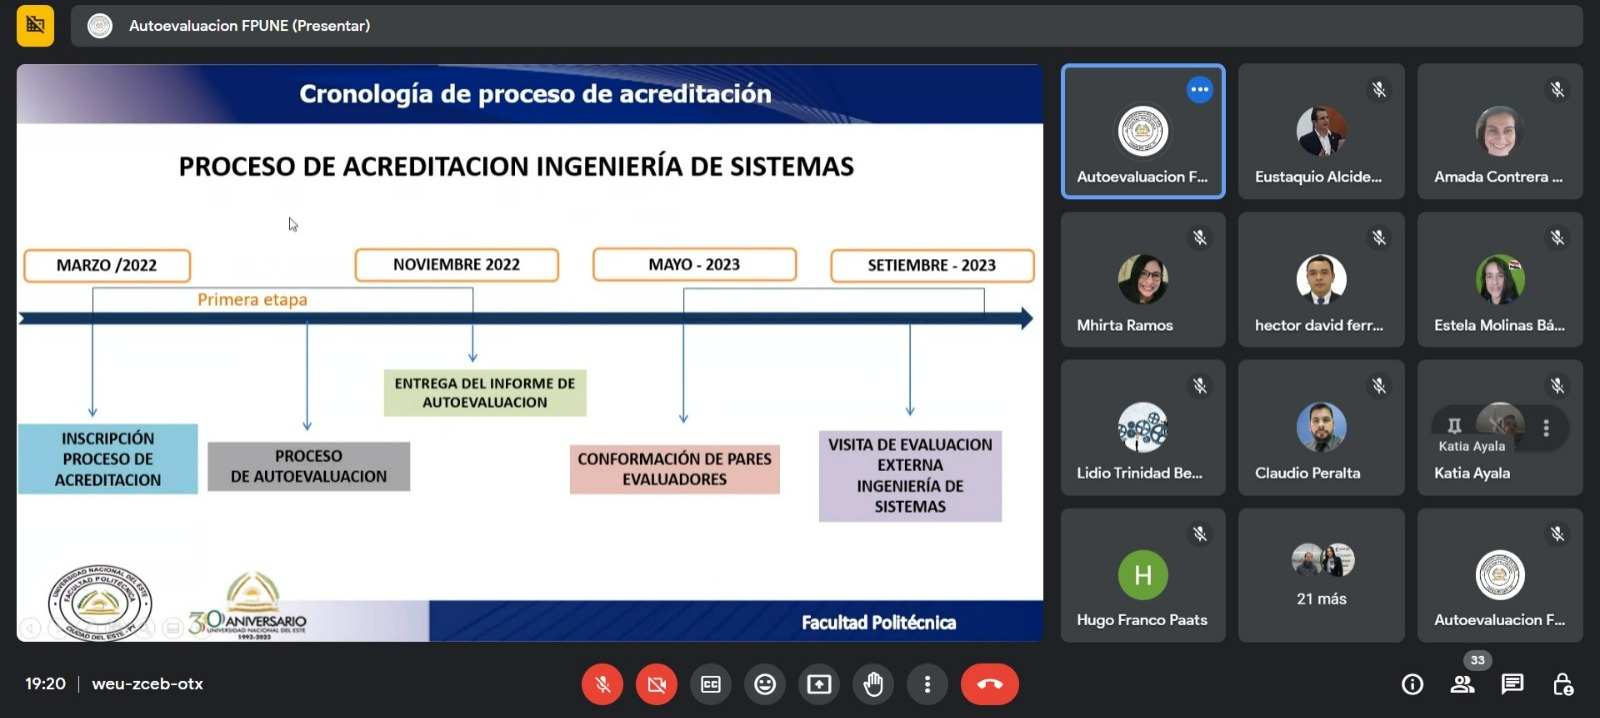
Task: Open more options on Katia Ayala tile
Action: pos(1546,428)
